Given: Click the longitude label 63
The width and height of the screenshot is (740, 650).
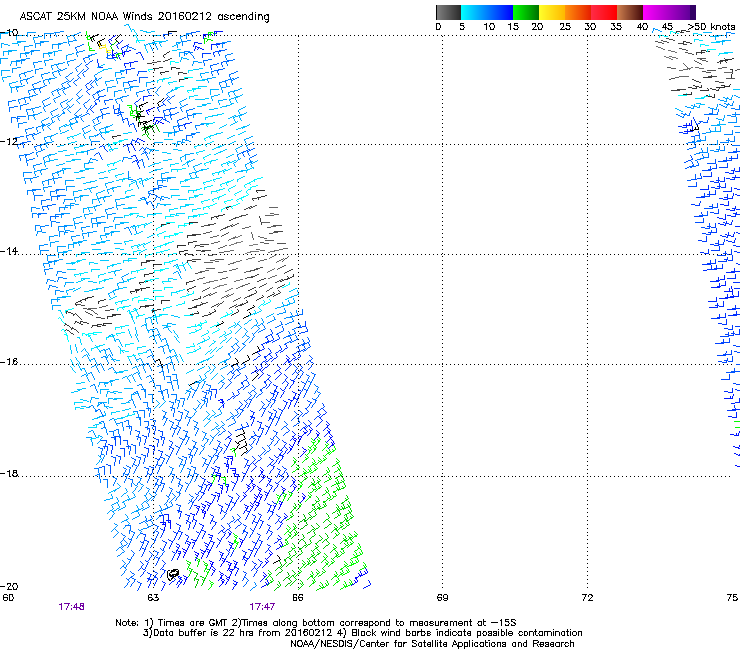Looking at the screenshot, I should [153, 598].
